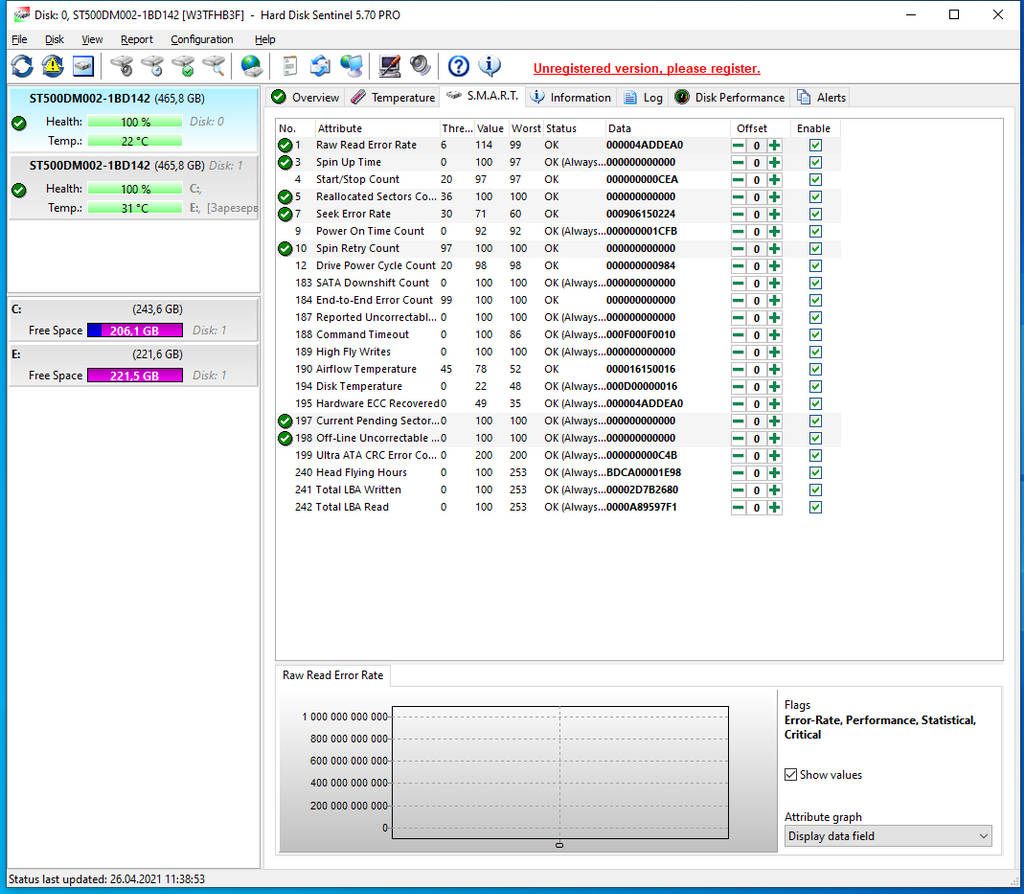Screen dimensions: 1024x894
Task: Switch to the Disk Performance tab
Action: (729, 97)
